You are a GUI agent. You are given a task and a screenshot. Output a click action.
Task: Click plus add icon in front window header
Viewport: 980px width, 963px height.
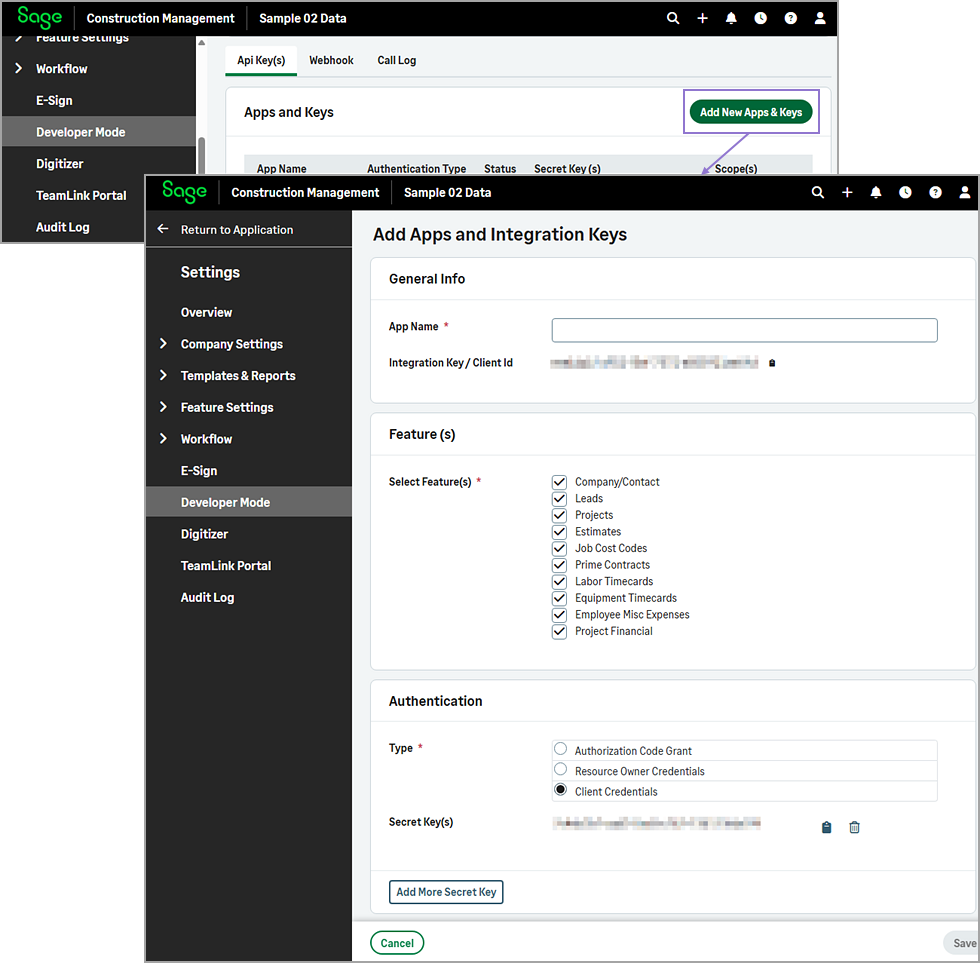(847, 192)
